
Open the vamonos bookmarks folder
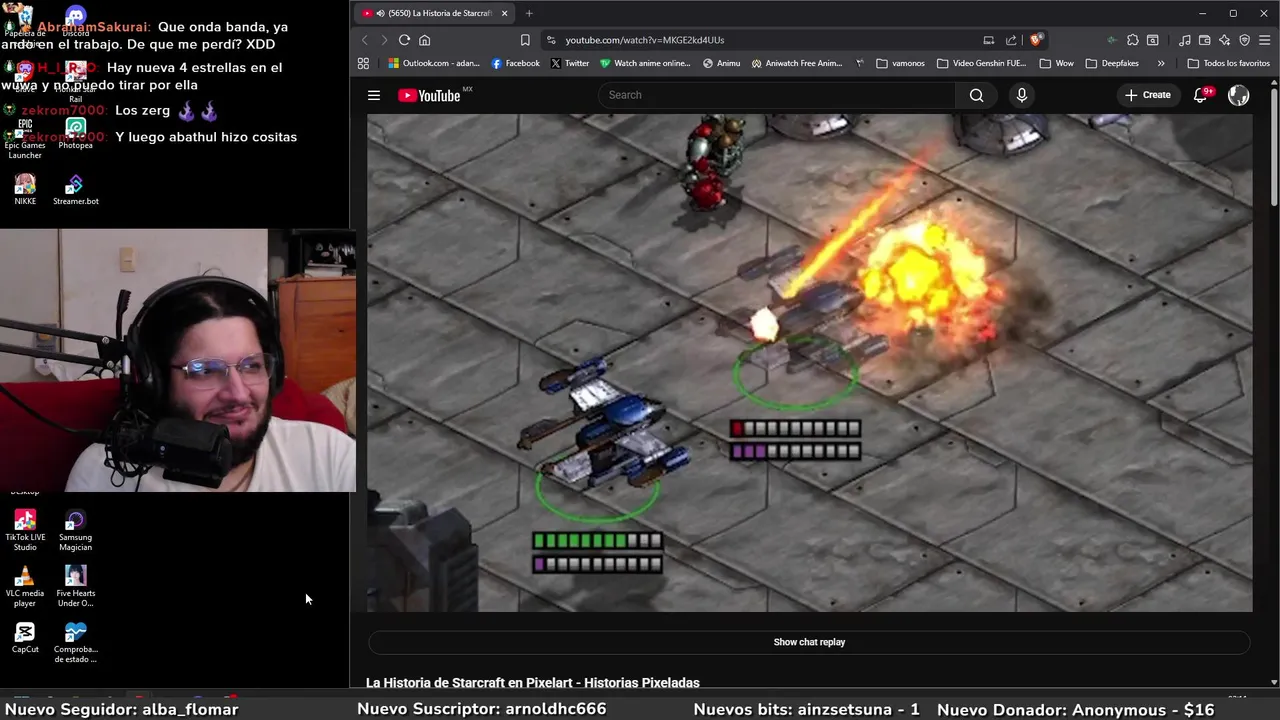coord(900,63)
